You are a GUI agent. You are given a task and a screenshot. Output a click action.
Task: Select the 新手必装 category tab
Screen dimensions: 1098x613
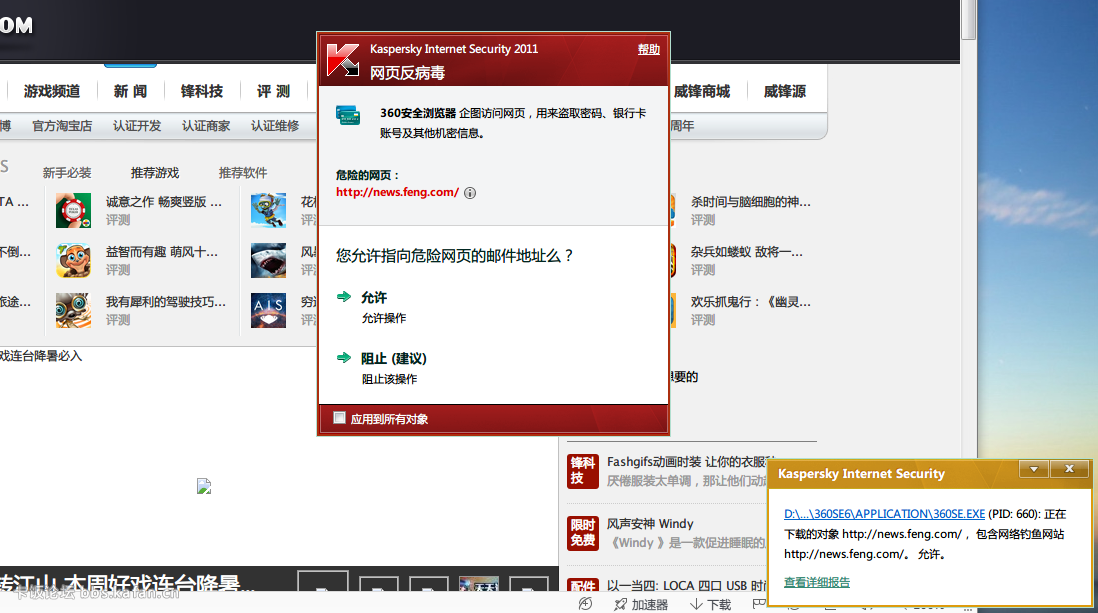[x=67, y=173]
